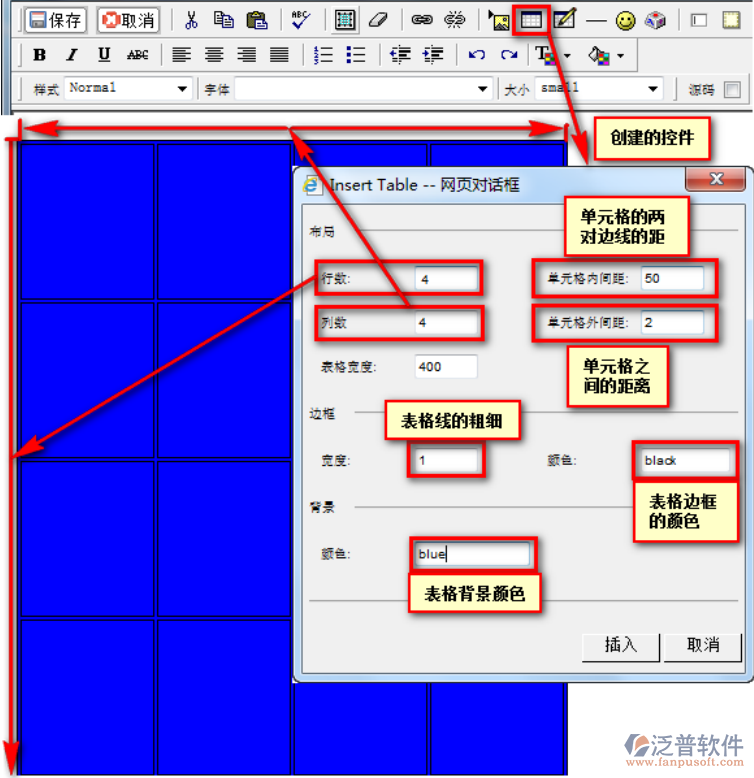Click the eraser remove-format icon

pyautogui.click(x=378, y=20)
